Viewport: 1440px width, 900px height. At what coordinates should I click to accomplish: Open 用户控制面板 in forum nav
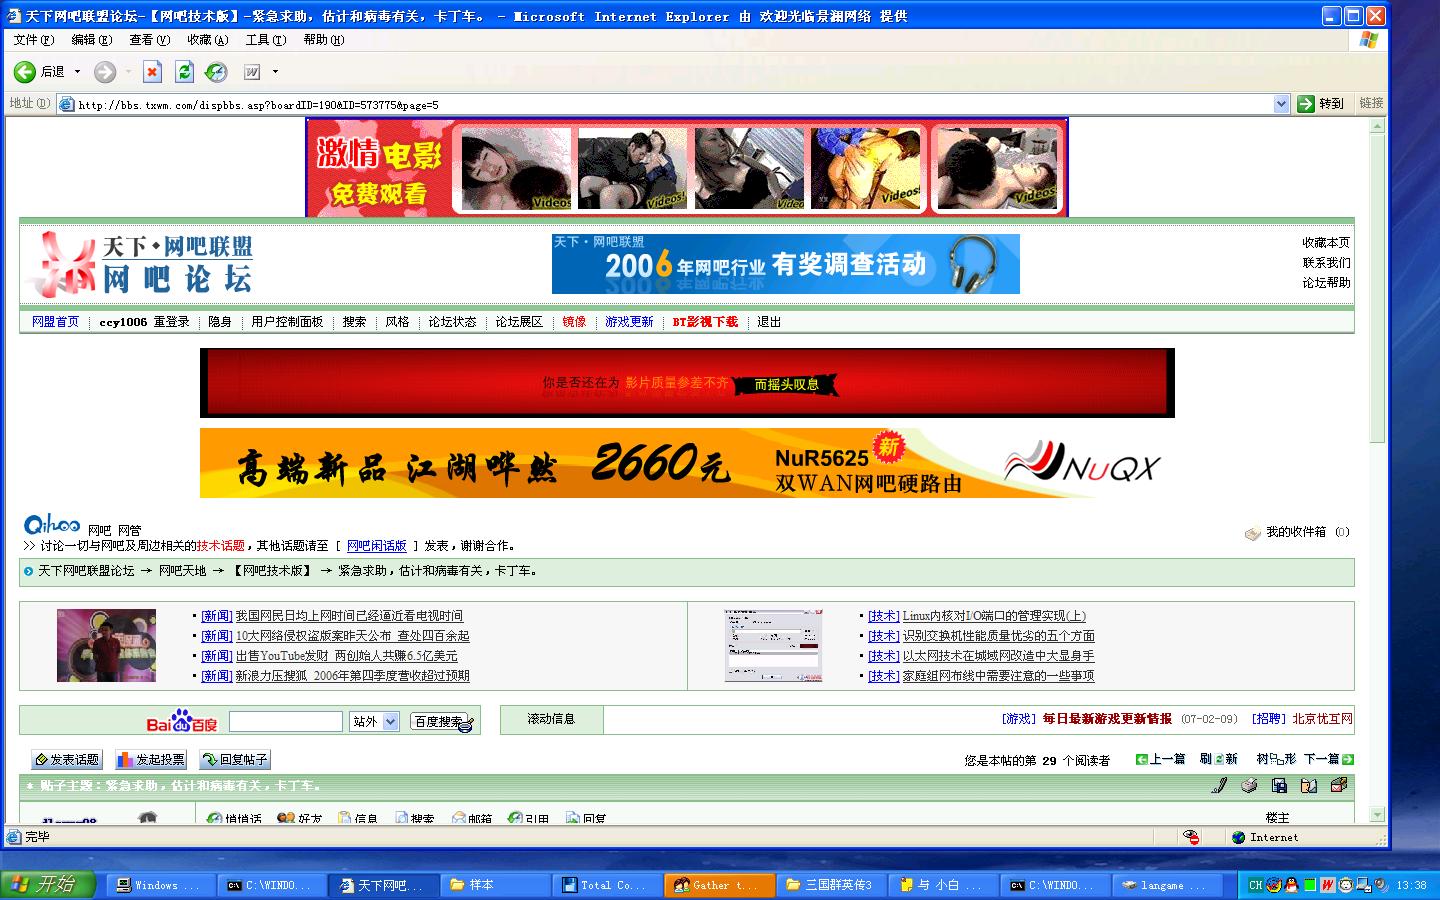(x=287, y=322)
